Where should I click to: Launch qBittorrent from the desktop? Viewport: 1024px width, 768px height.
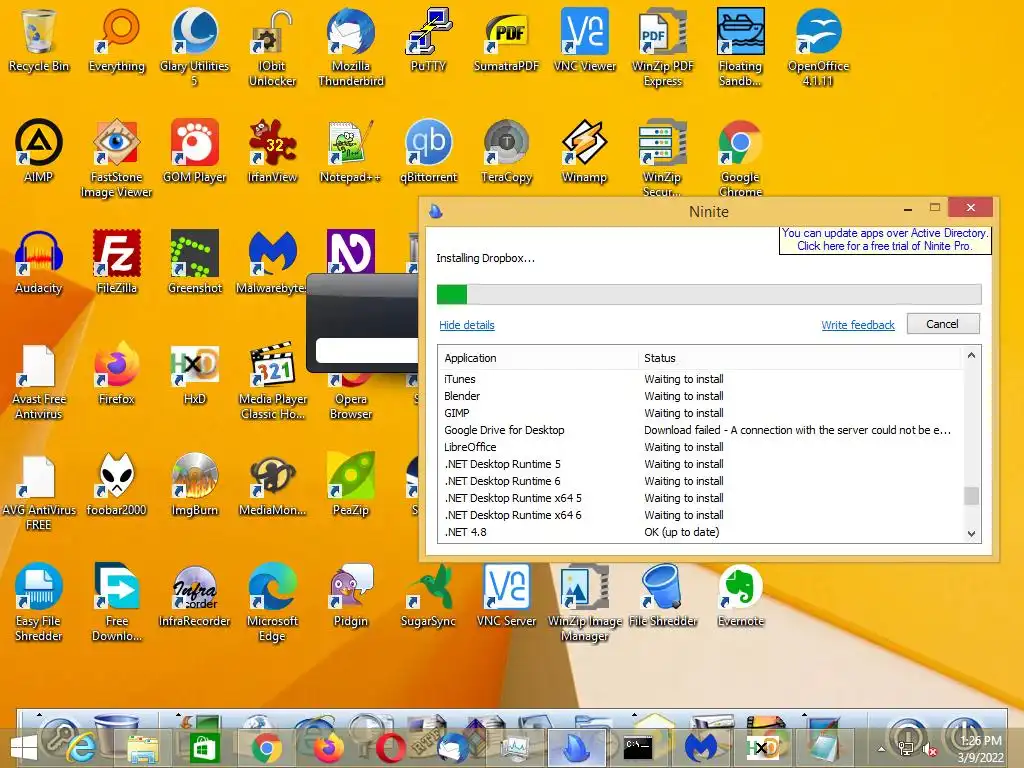428,150
